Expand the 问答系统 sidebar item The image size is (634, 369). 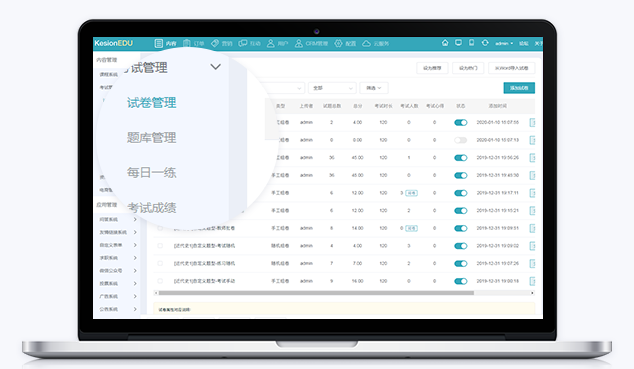tap(117, 219)
